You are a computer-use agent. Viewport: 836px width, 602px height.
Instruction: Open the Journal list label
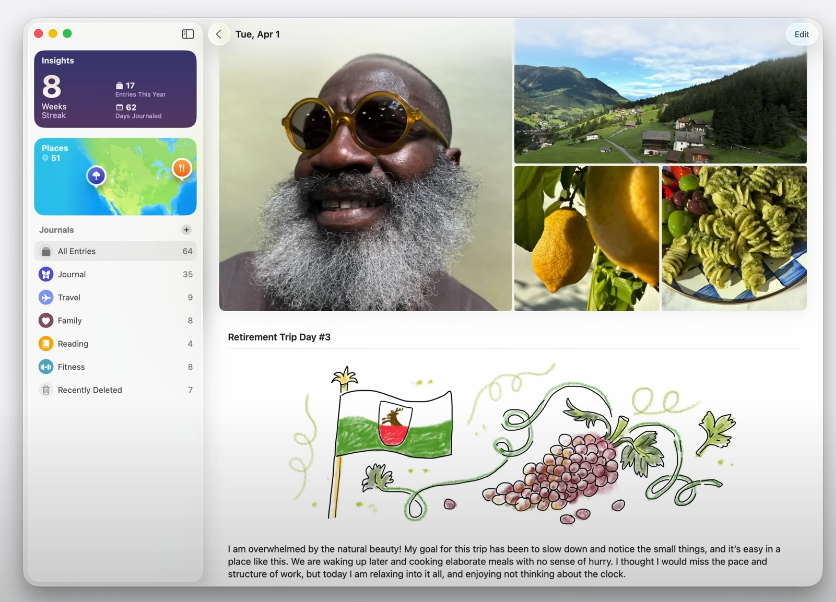(71, 274)
